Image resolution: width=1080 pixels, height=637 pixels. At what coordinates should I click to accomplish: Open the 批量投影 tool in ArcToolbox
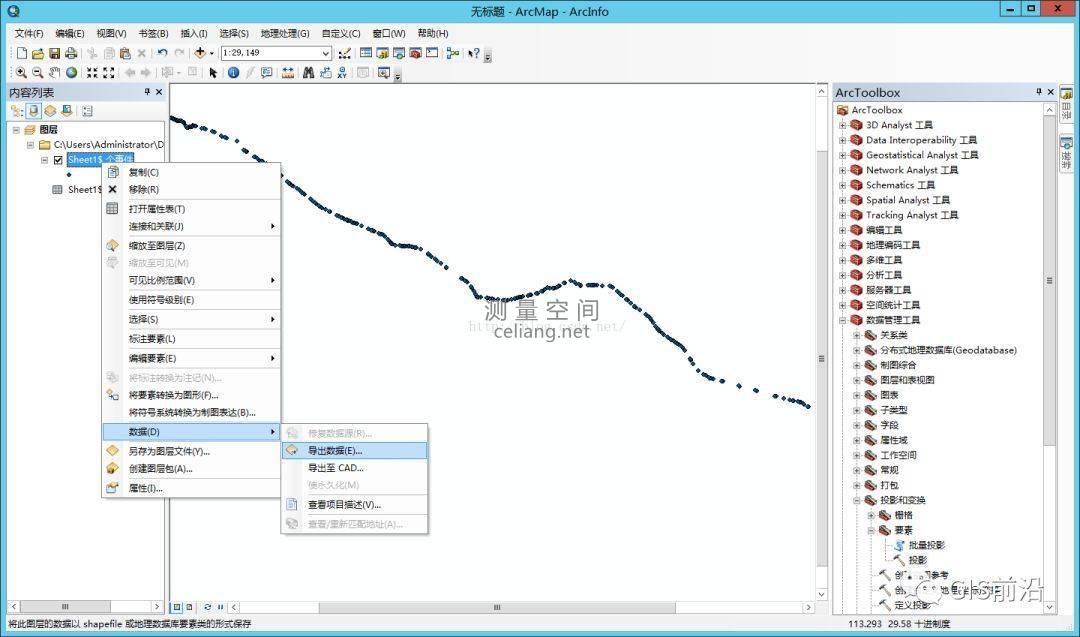pos(926,545)
